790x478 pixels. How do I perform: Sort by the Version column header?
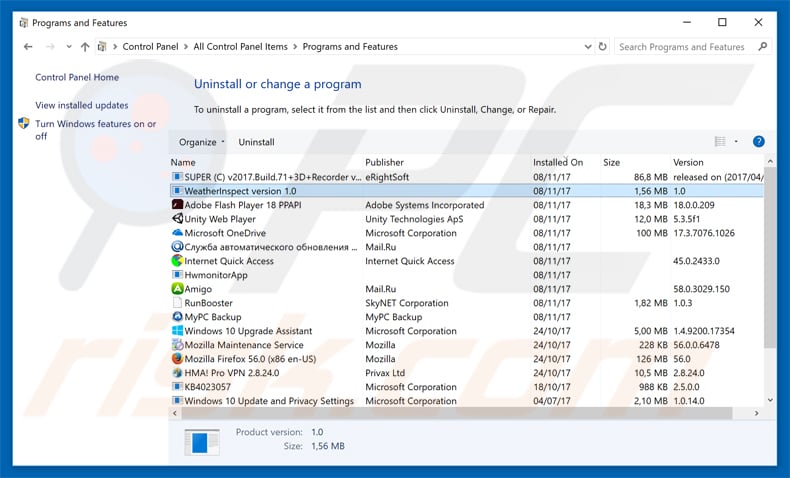688,162
